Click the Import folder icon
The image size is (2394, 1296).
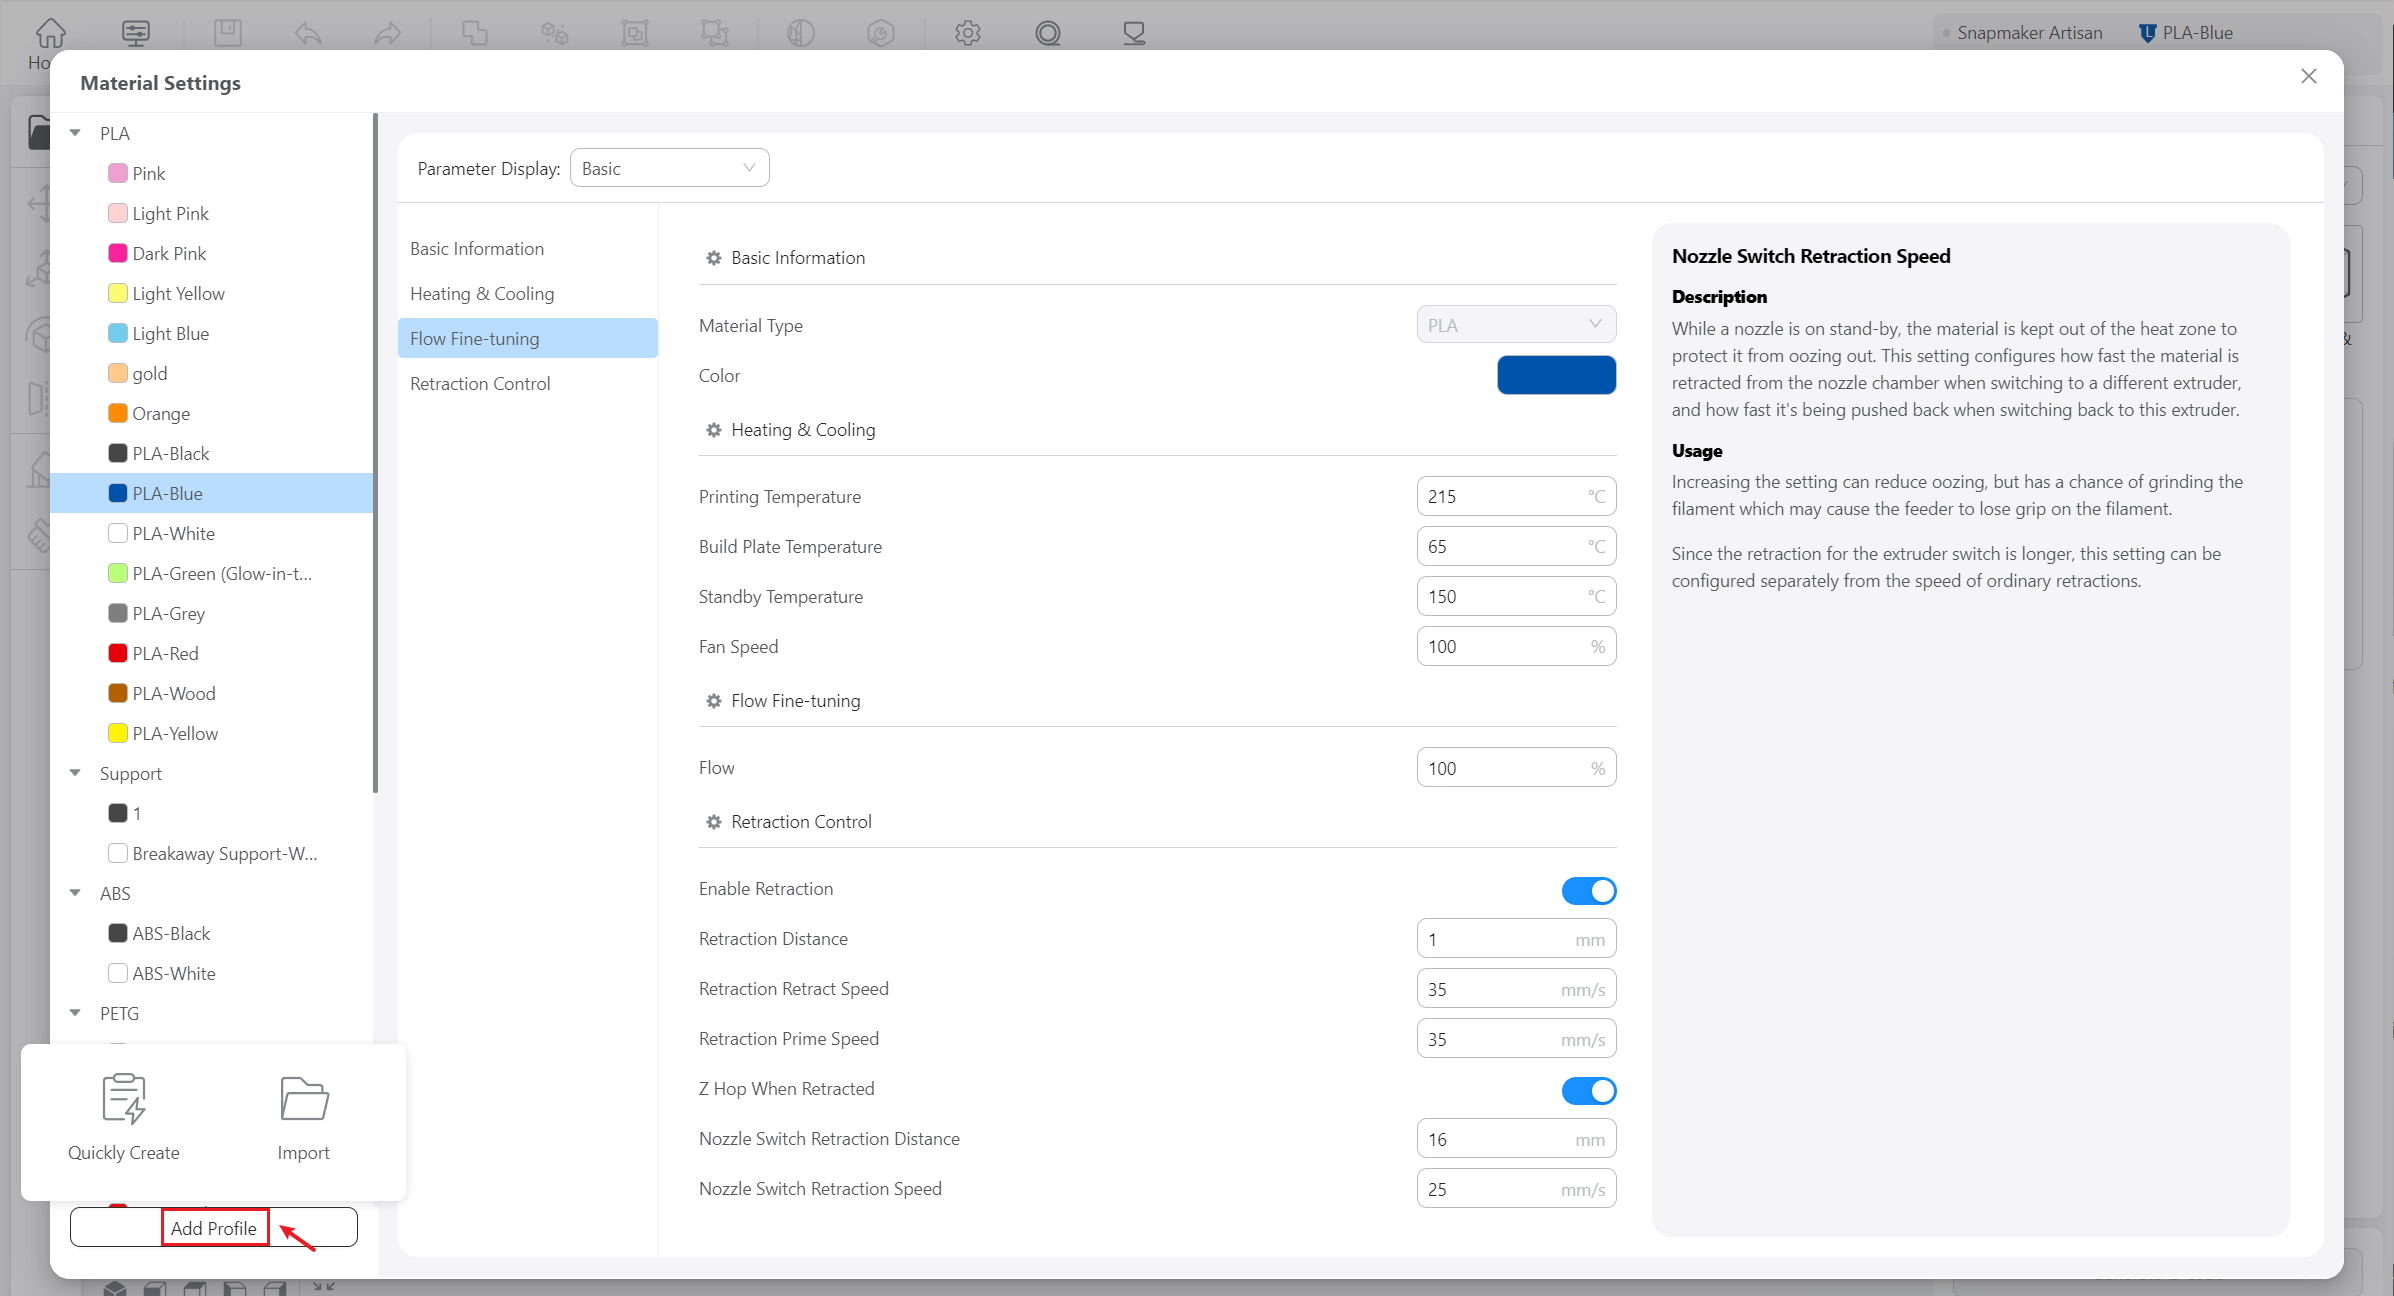pos(304,1098)
